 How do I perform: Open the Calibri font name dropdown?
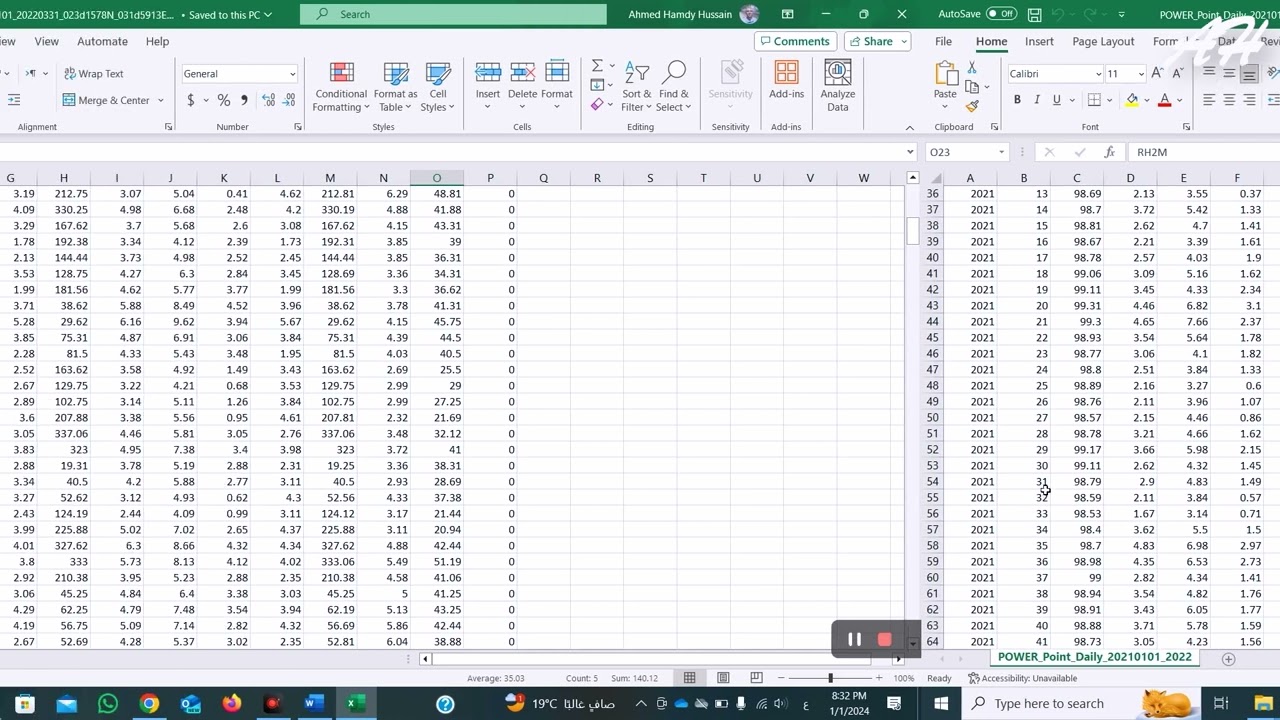tap(1097, 74)
